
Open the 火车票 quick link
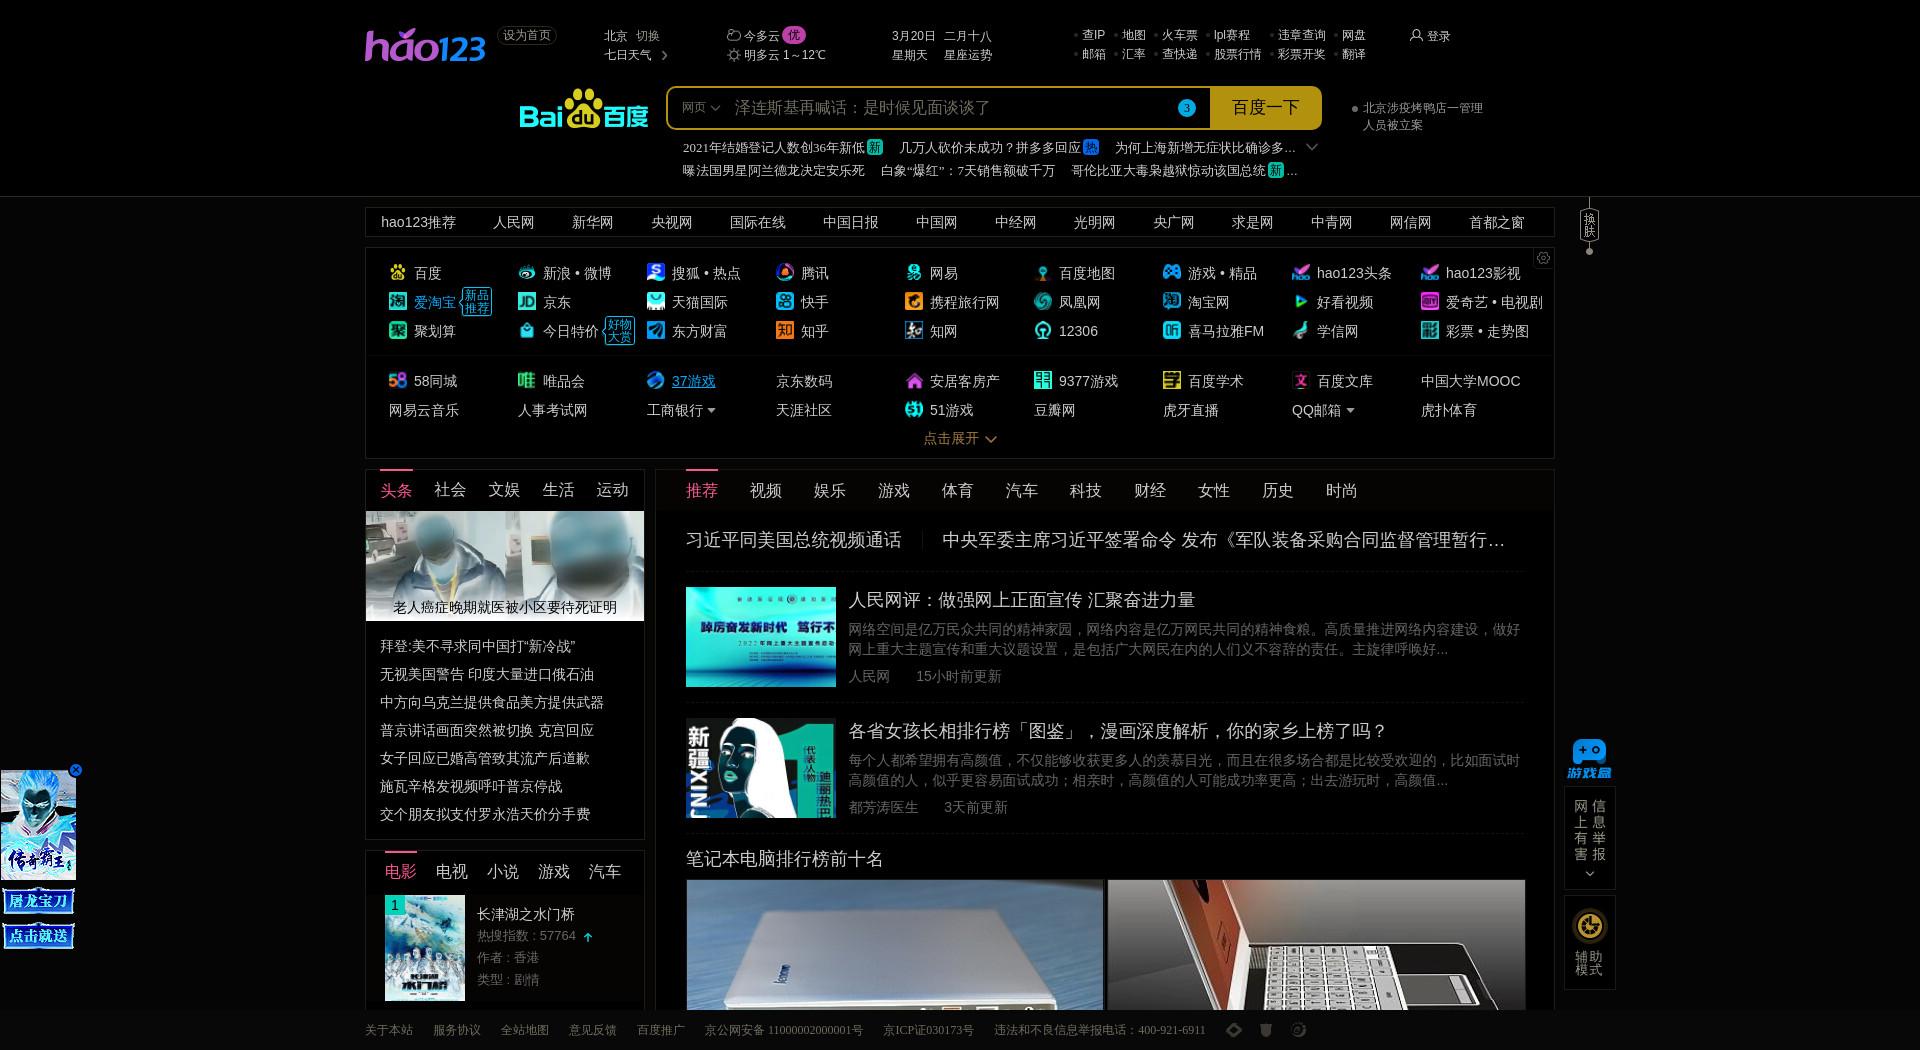click(1179, 35)
